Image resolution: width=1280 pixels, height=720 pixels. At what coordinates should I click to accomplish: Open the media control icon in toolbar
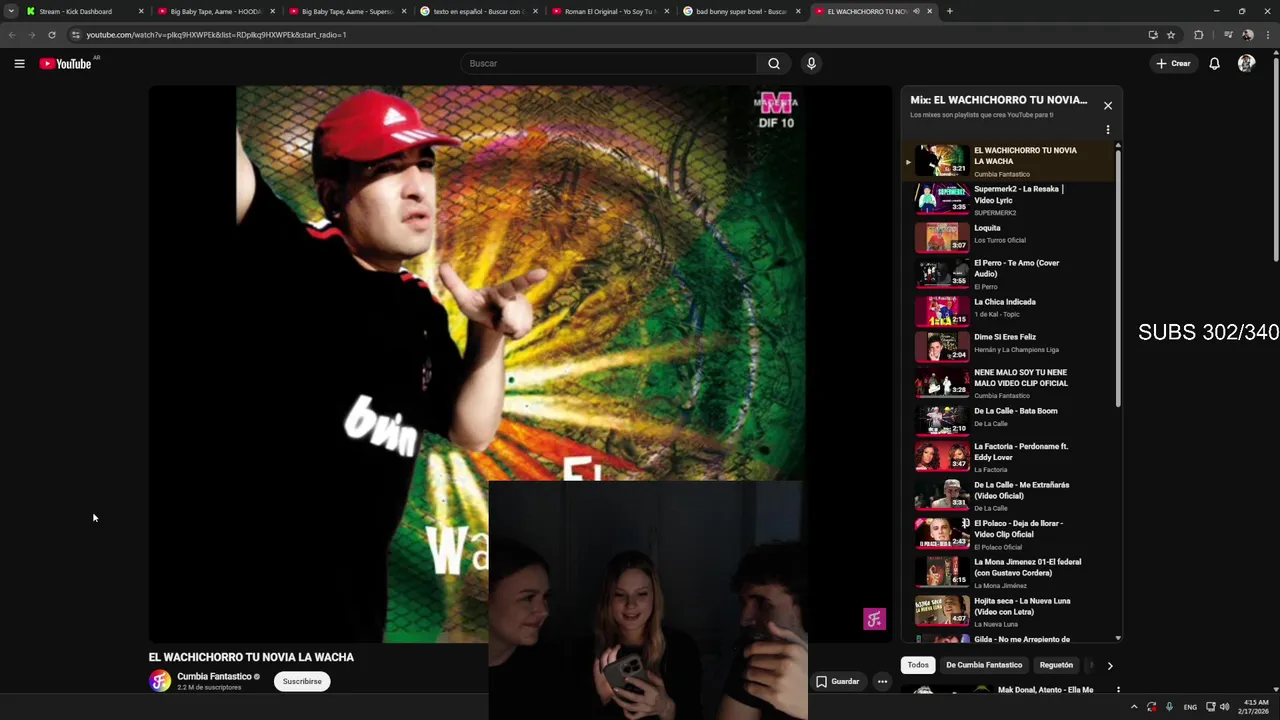click(x=1228, y=34)
